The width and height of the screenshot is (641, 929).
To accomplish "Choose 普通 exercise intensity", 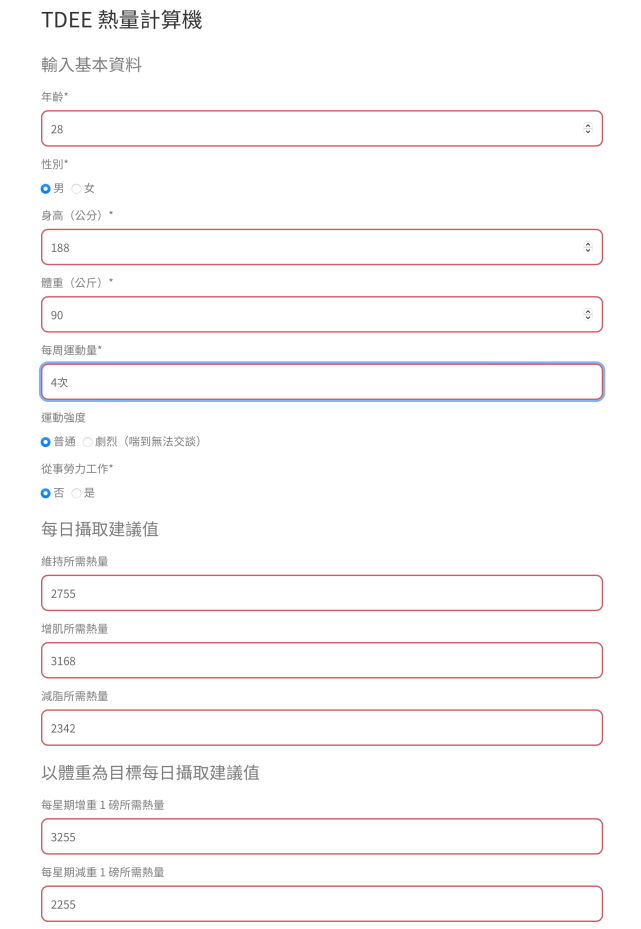I will click(43, 440).
